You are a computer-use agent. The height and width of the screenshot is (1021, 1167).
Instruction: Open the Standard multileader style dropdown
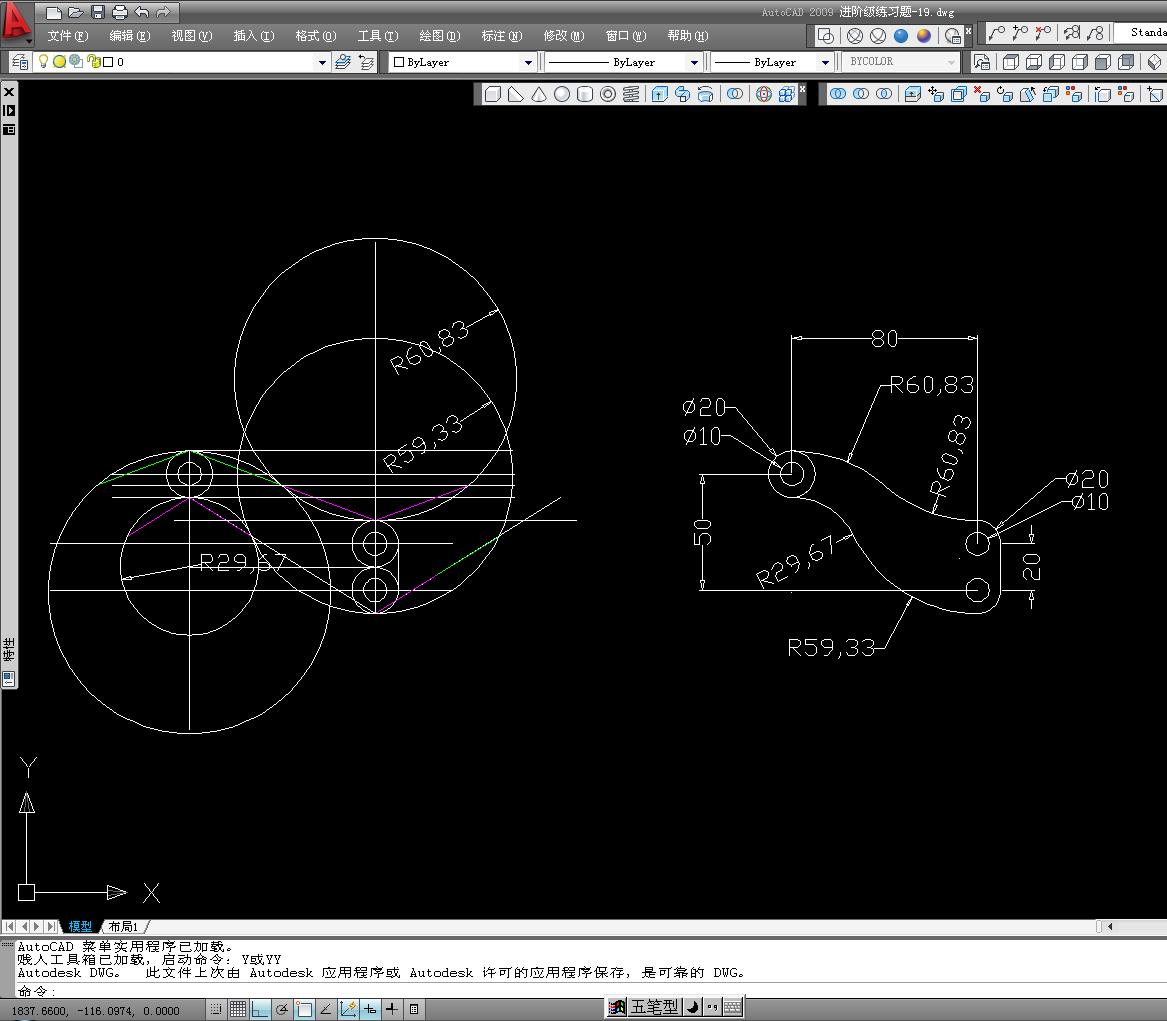pos(1141,32)
